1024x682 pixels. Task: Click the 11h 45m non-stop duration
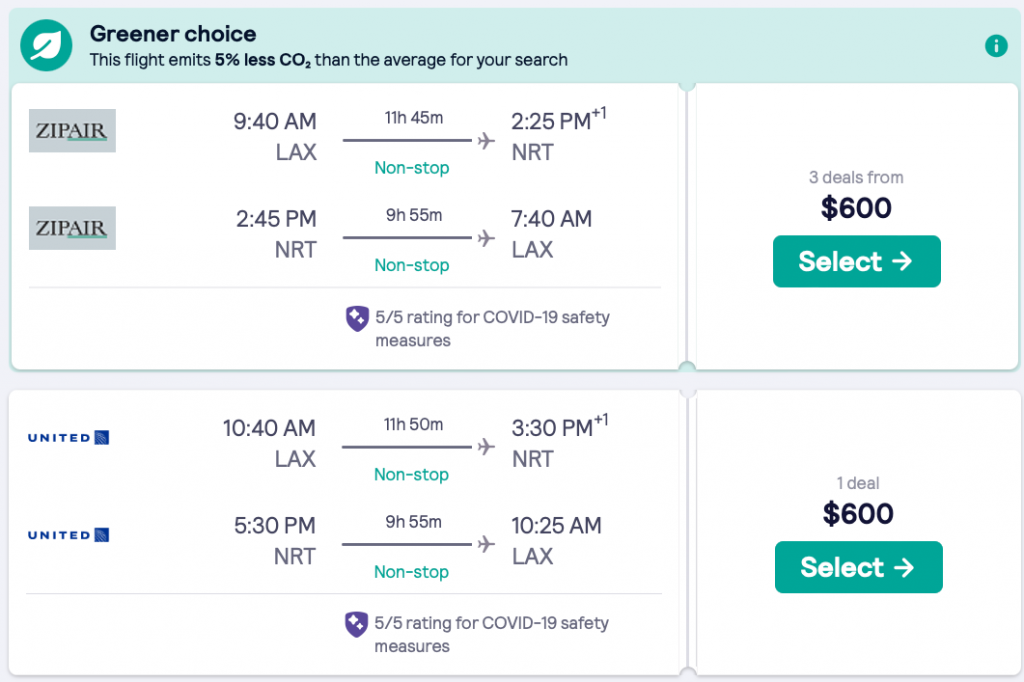[x=413, y=118]
